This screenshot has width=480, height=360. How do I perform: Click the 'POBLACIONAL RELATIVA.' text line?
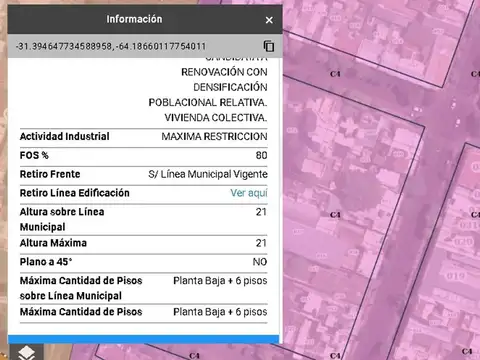point(208,102)
